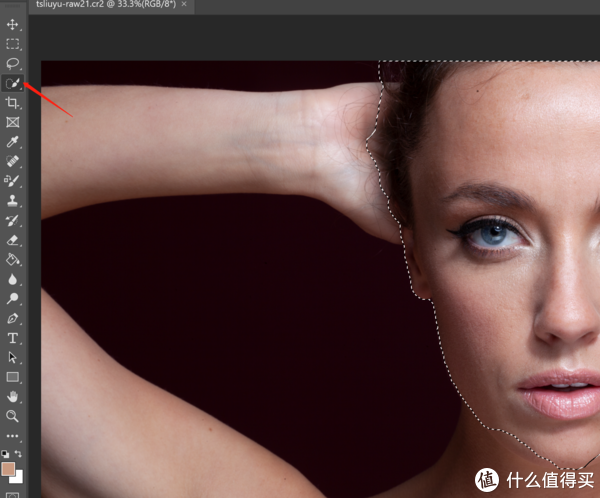Select the Lasso tool

tap(12, 64)
